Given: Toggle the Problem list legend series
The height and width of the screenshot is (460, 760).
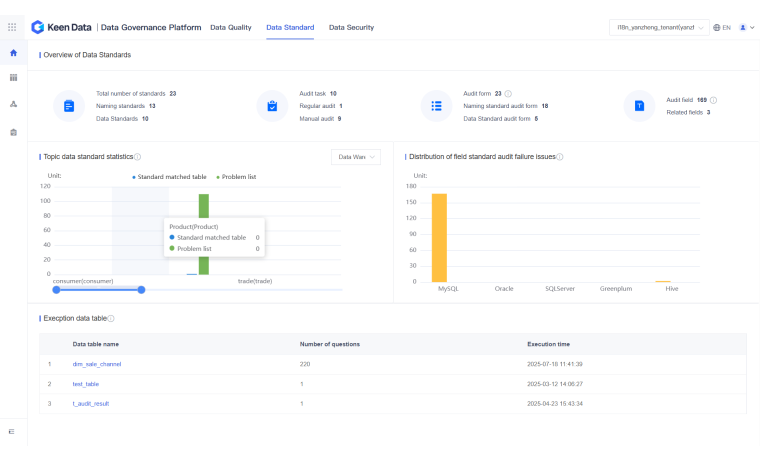Looking at the screenshot, I should pyautogui.click(x=237, y=176).
